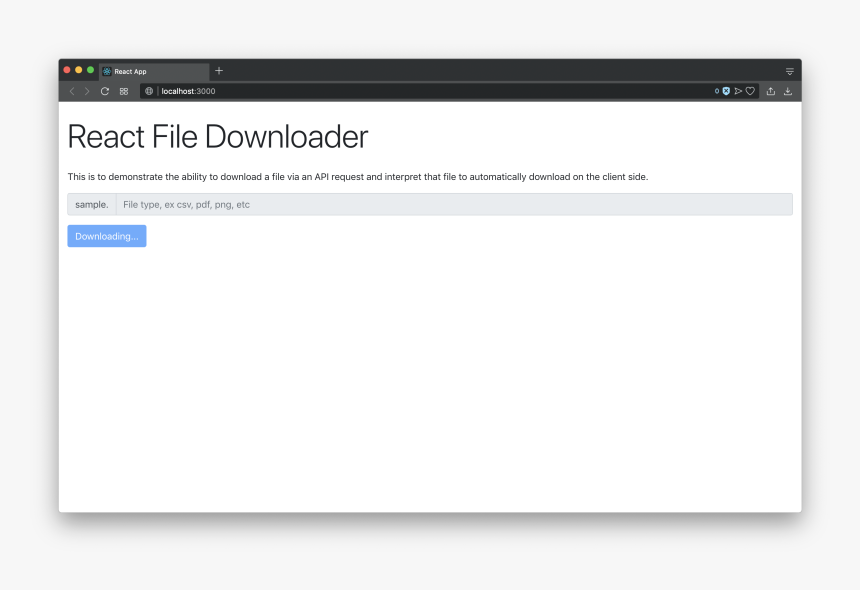Click the globe site info icon
The image size is (860, 590).
(149, 91)
